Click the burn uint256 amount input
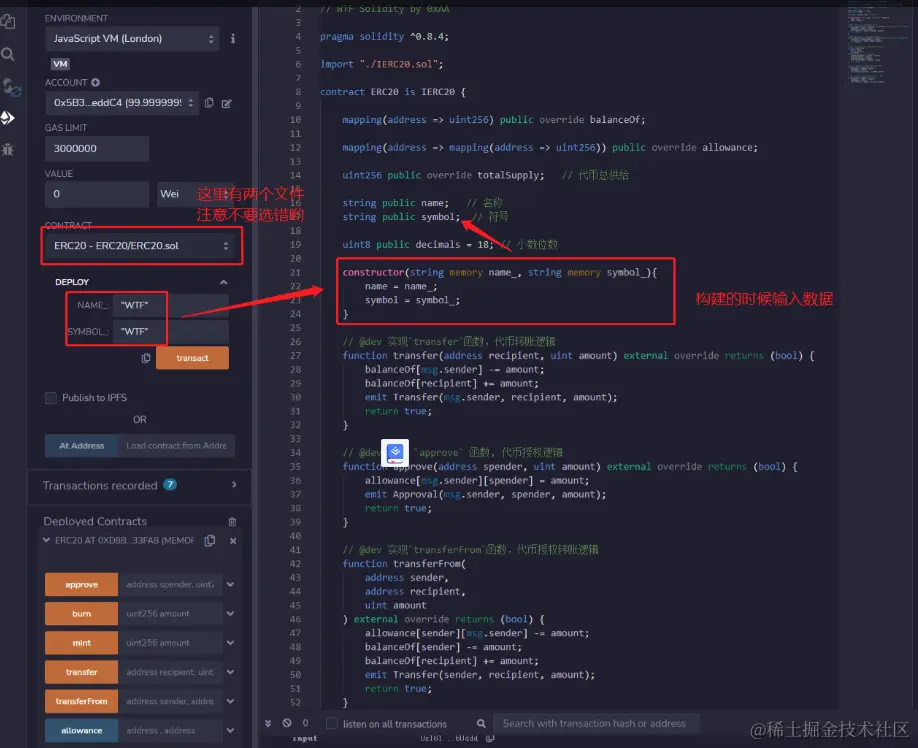Viewport: 918px width, 748px height. pos(170,614)
